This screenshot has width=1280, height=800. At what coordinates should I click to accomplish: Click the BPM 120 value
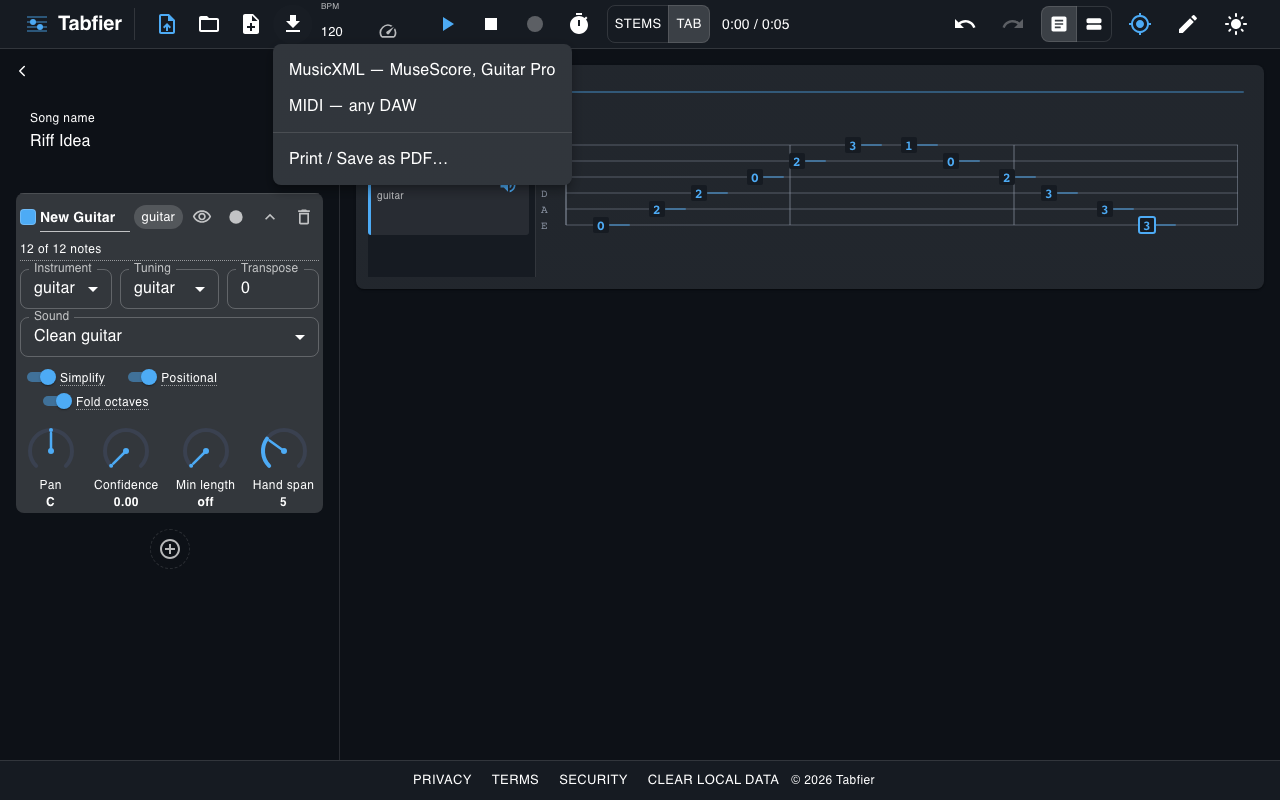tap(332, 32)
